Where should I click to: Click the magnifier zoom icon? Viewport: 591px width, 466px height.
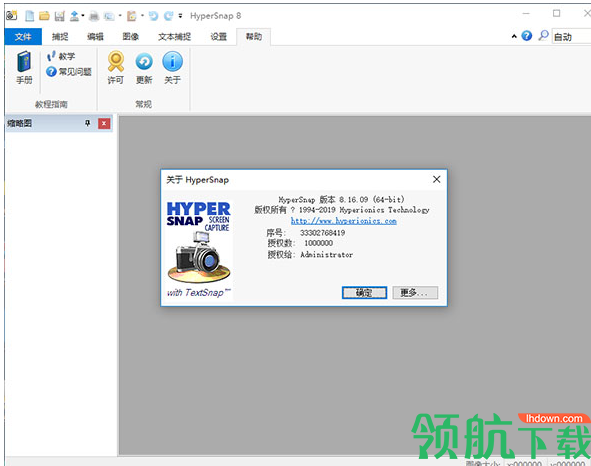click(x=543, y=36)
